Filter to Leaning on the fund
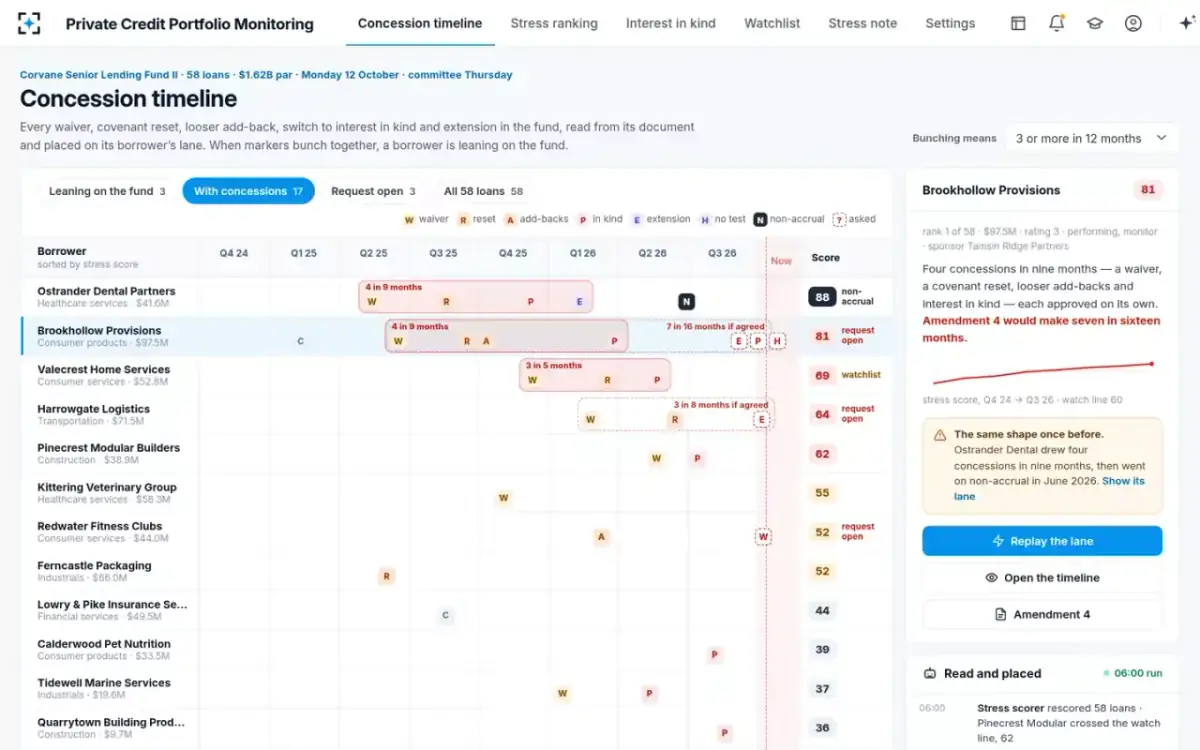The height and width of the screenshot is (750, 1200). point(107,191)
